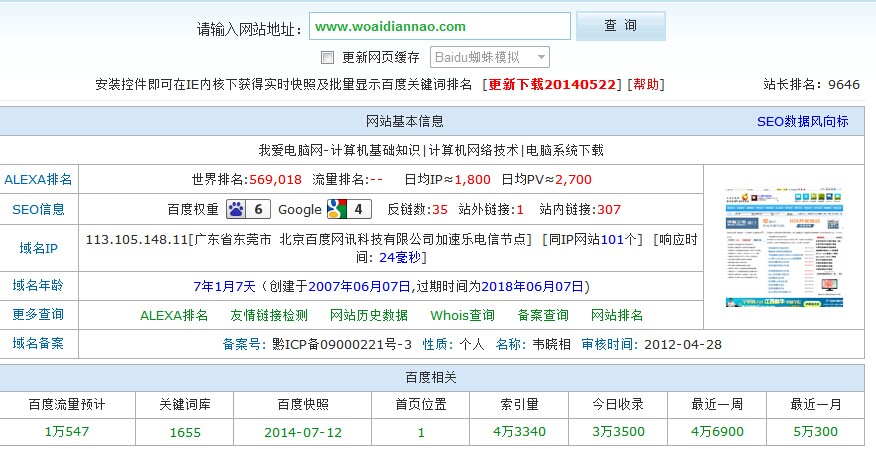Enable the 更新网页缓存 checkbox
This screenshot has height=449, width=876.
(328, 58)
